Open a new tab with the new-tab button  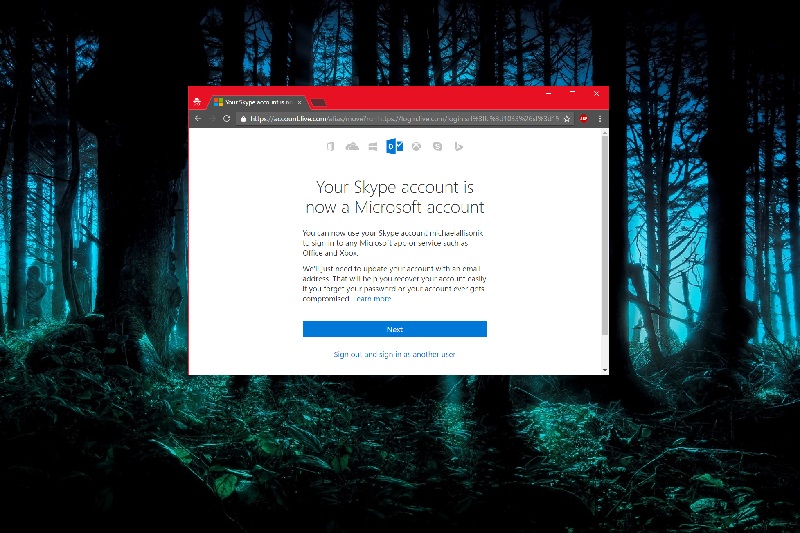coord(318,103)
